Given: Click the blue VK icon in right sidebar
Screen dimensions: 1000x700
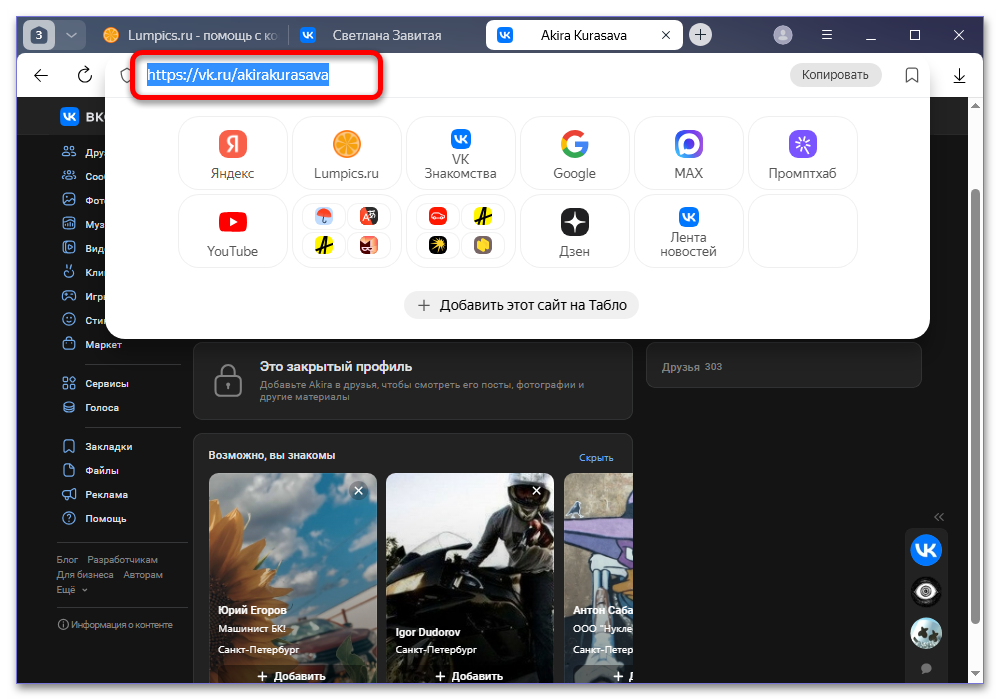Looking at the screenshot, I should coord(926,550).
